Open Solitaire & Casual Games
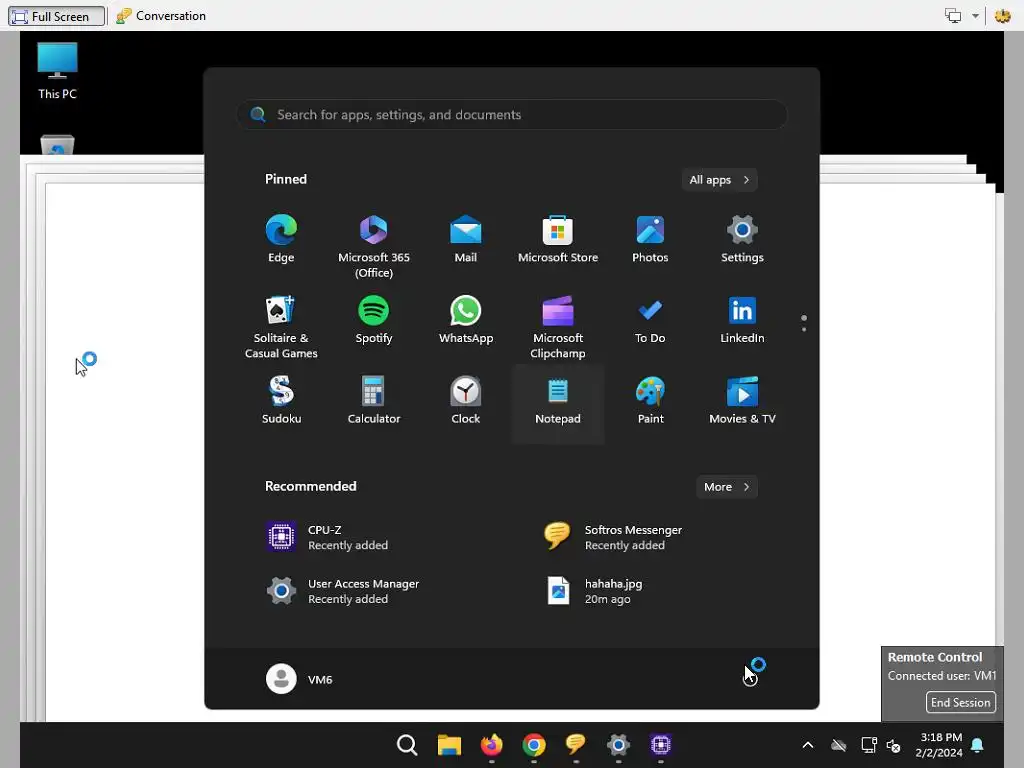 pyautogui.click(x=281, y=327)
